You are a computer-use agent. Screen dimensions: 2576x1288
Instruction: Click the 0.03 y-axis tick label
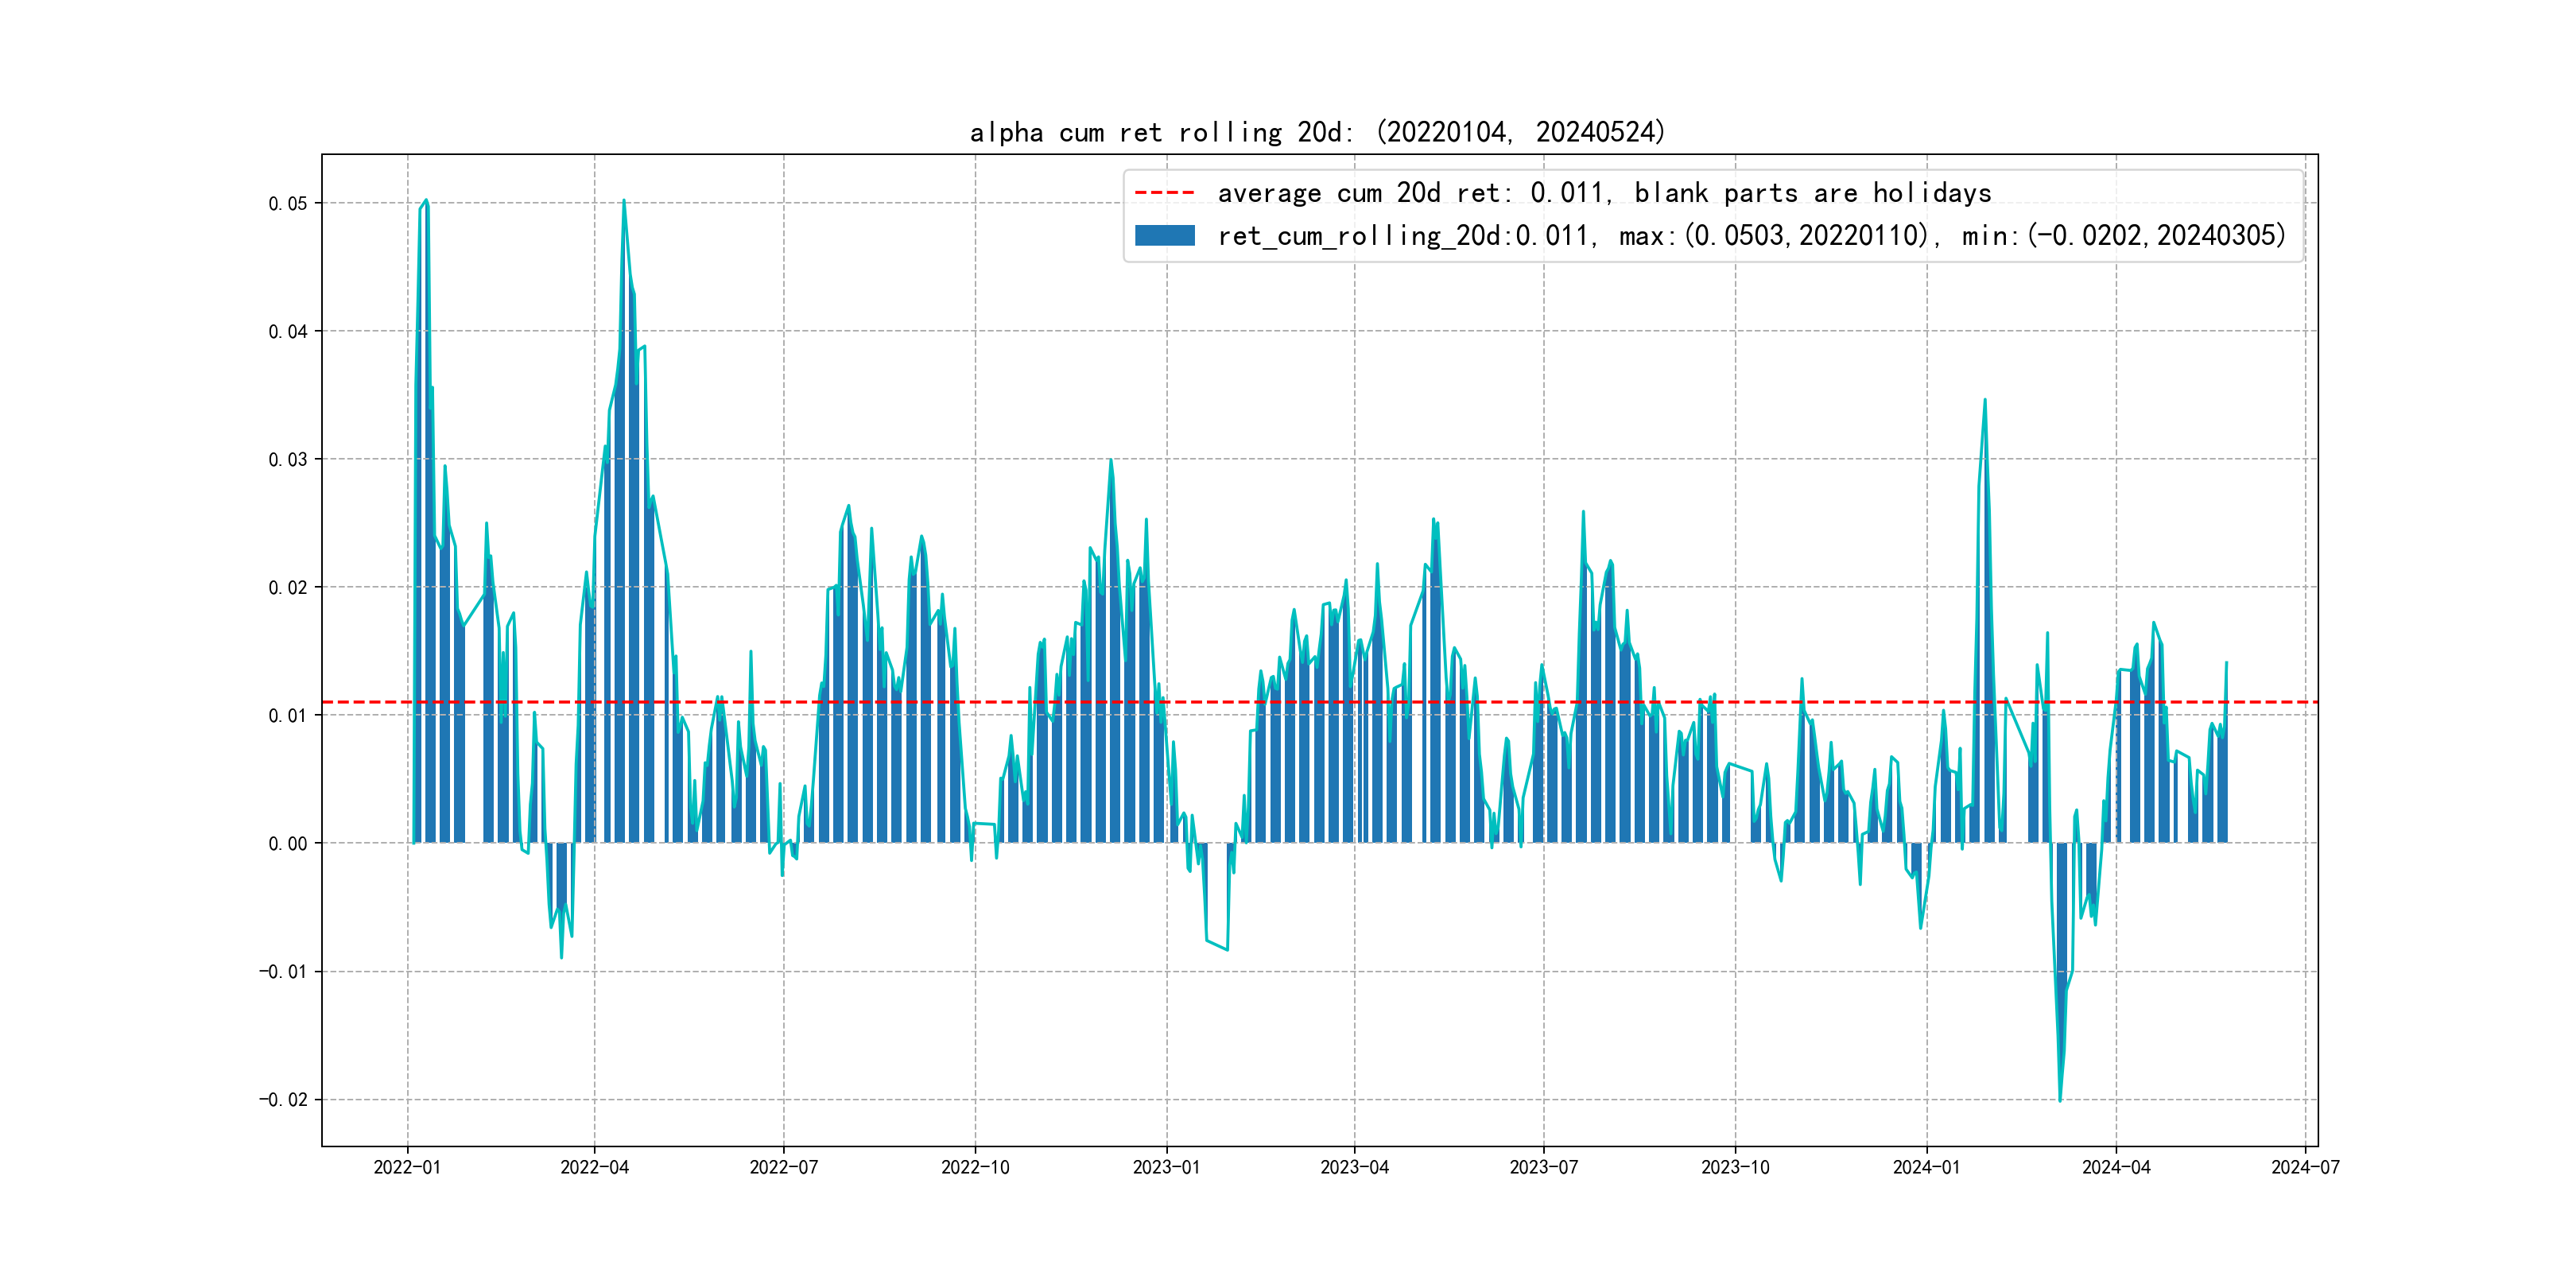(288, 460)
